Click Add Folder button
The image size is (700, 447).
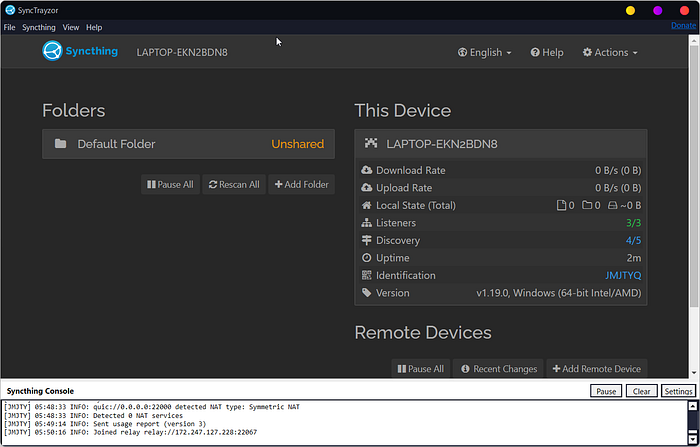(301, 184)
